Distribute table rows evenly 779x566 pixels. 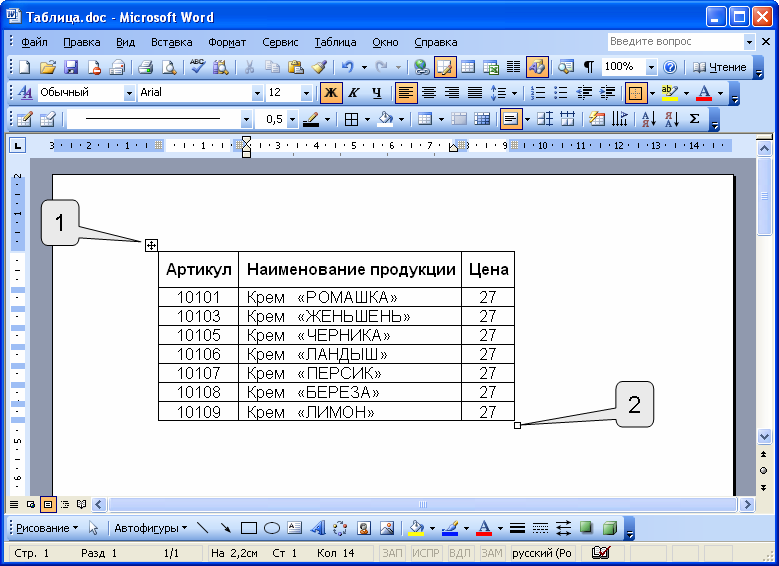tap(545, 119)
